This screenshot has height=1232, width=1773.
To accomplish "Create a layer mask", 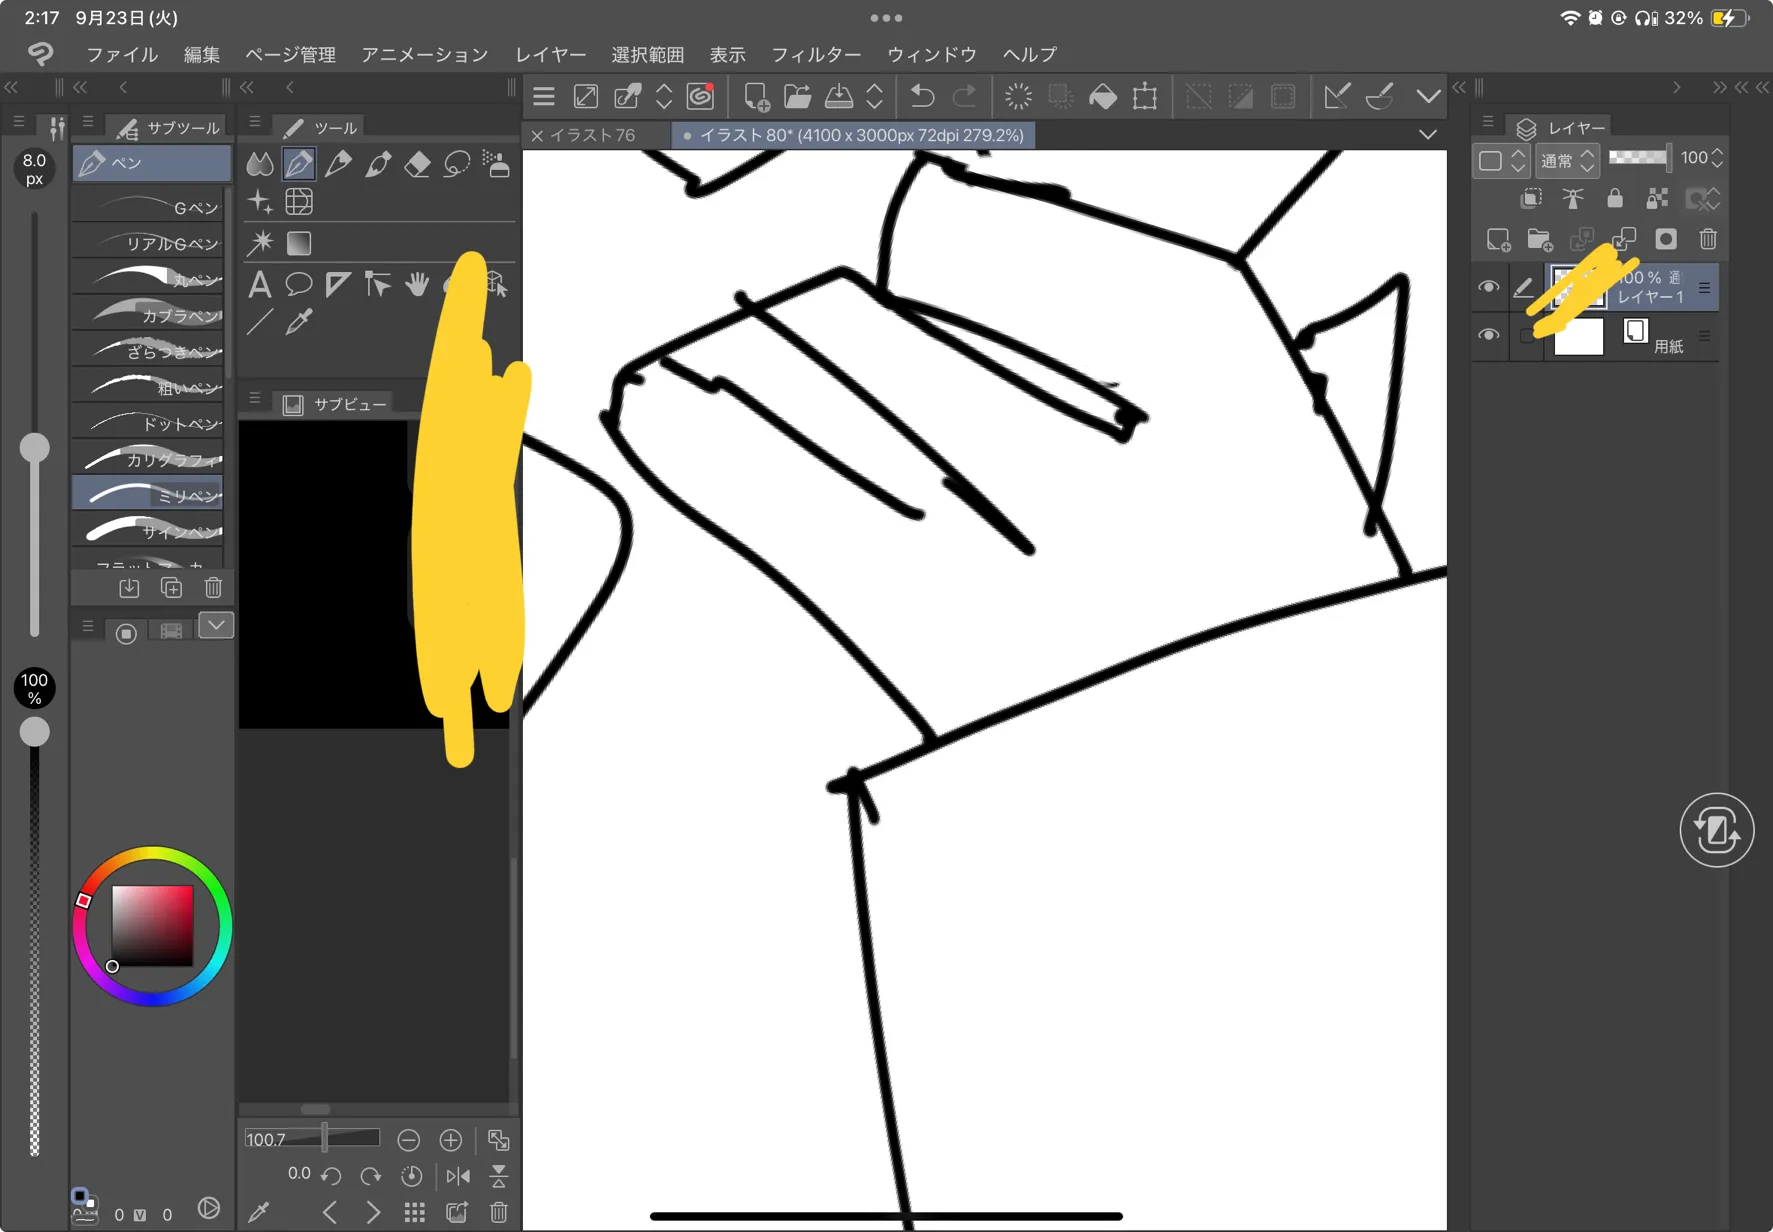I will [x=1666, y=239].
